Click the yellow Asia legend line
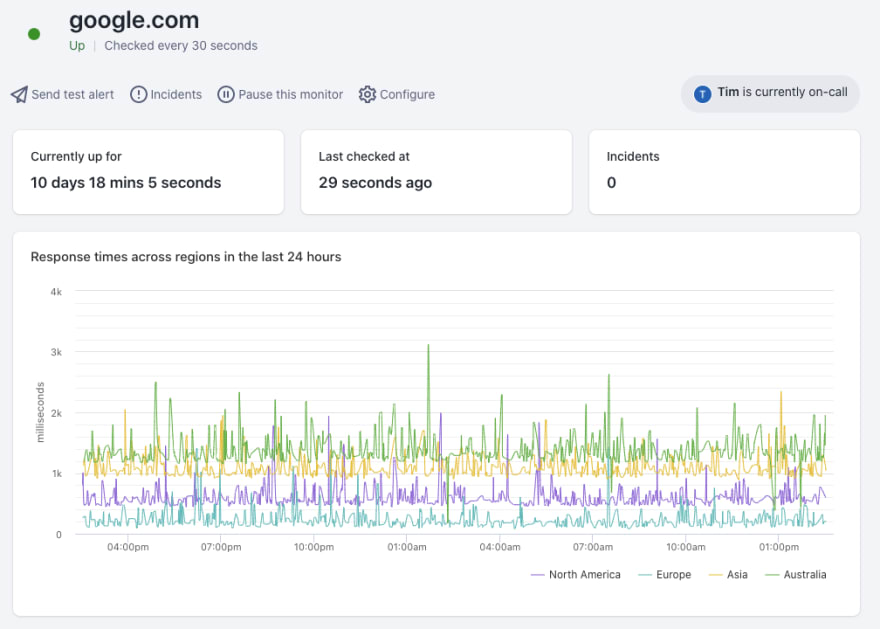Viewport: 880px width, 629px height. pos(716,575)
